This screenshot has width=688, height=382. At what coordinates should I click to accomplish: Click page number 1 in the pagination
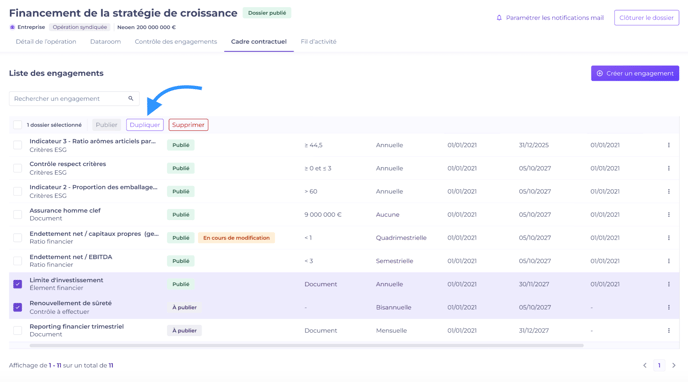coord(659,365)
